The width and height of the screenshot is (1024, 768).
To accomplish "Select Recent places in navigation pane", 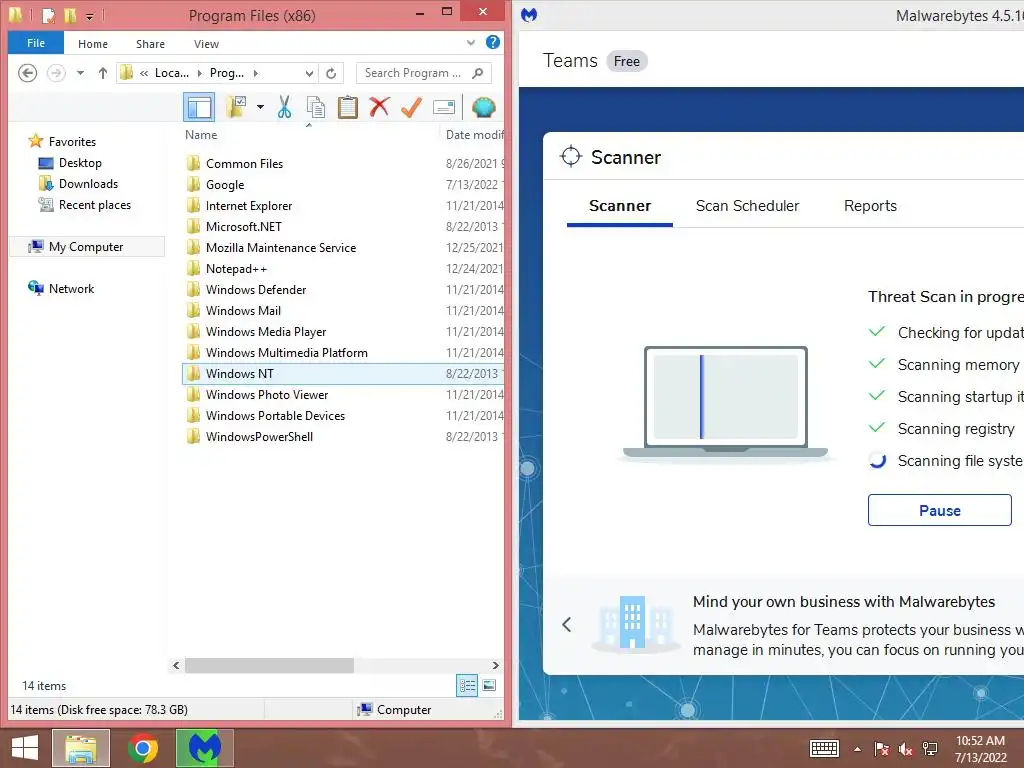I will 95,204.
